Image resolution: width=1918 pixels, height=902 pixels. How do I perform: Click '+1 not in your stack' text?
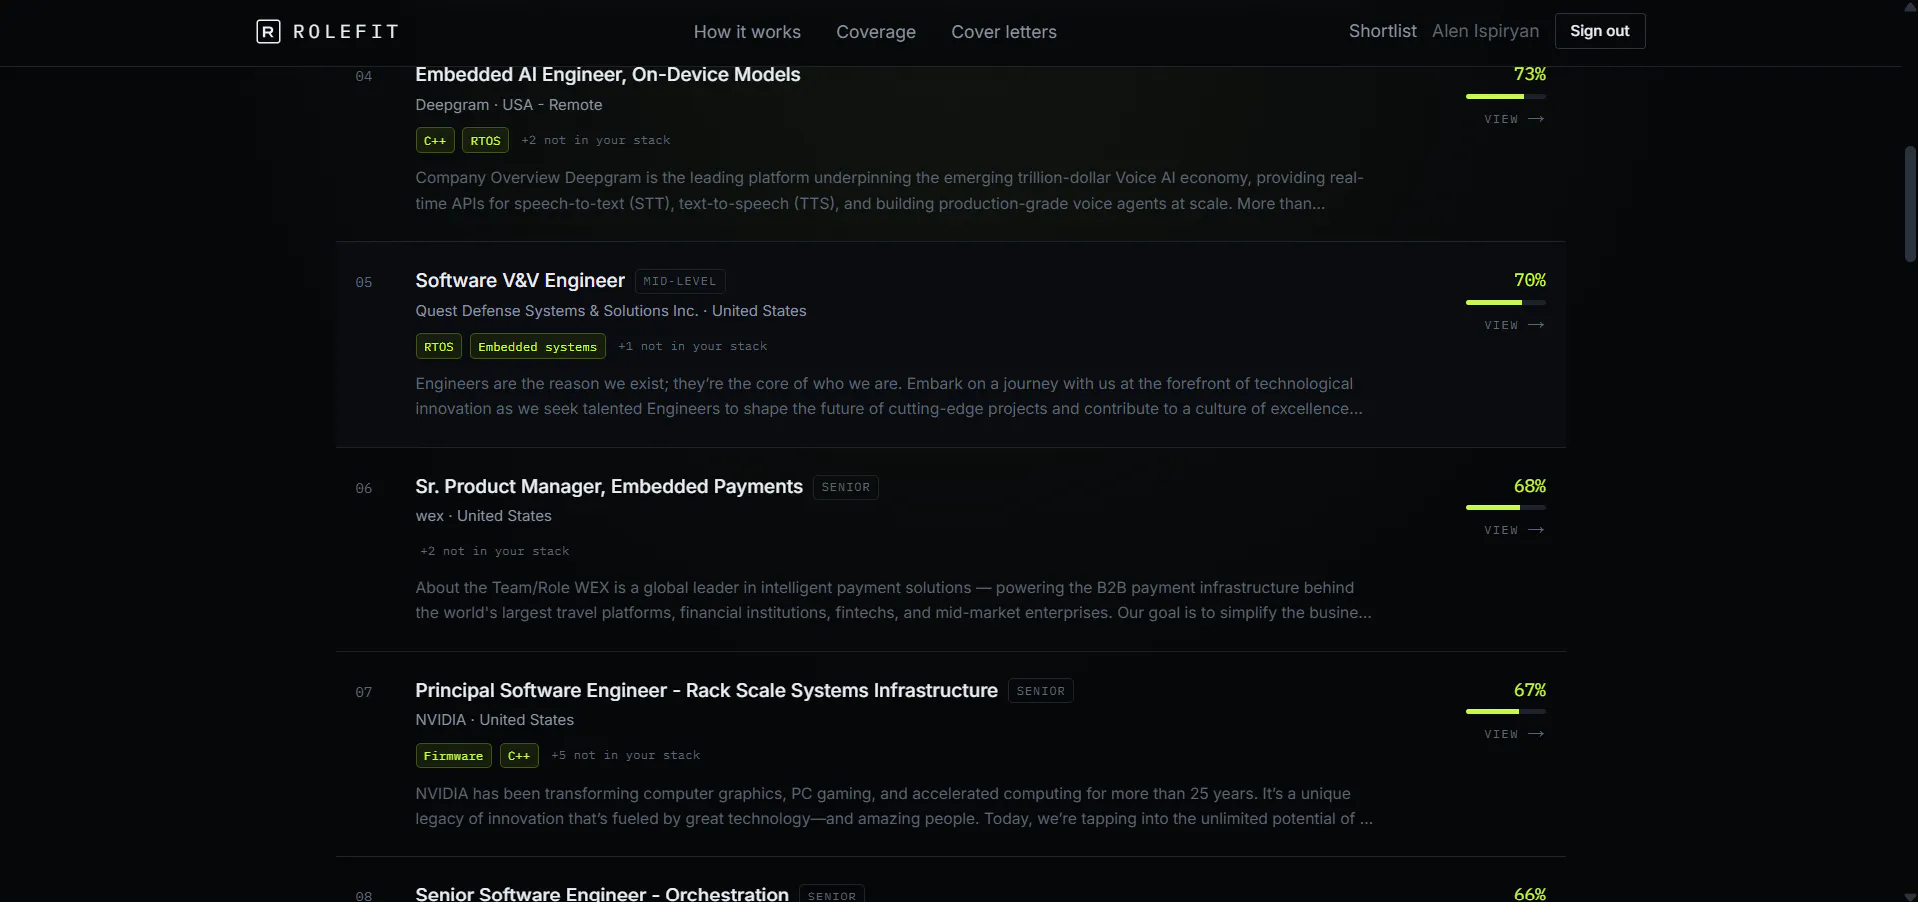click(x=693, y=347)
